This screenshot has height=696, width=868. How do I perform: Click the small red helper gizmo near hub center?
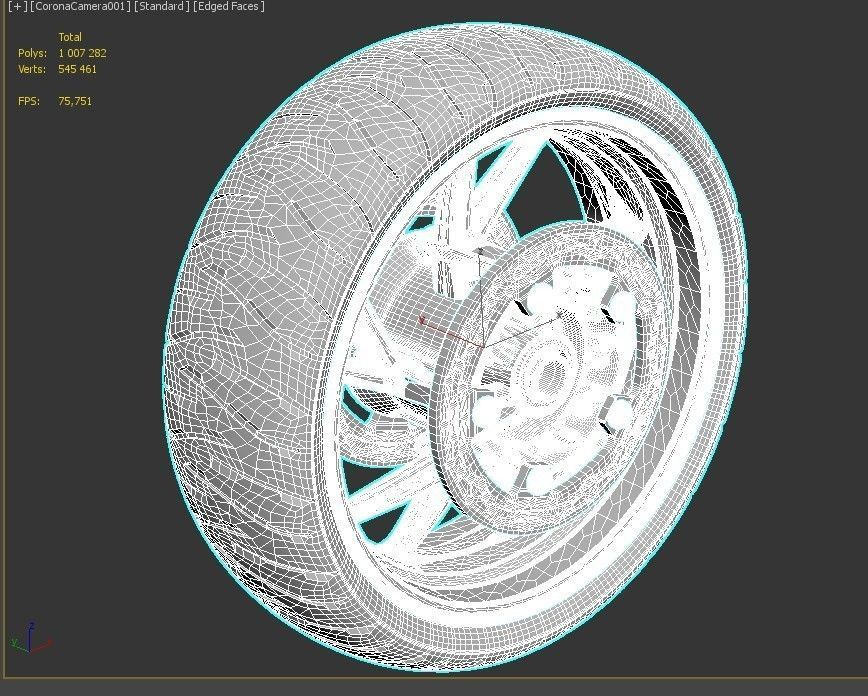(424, 318)
